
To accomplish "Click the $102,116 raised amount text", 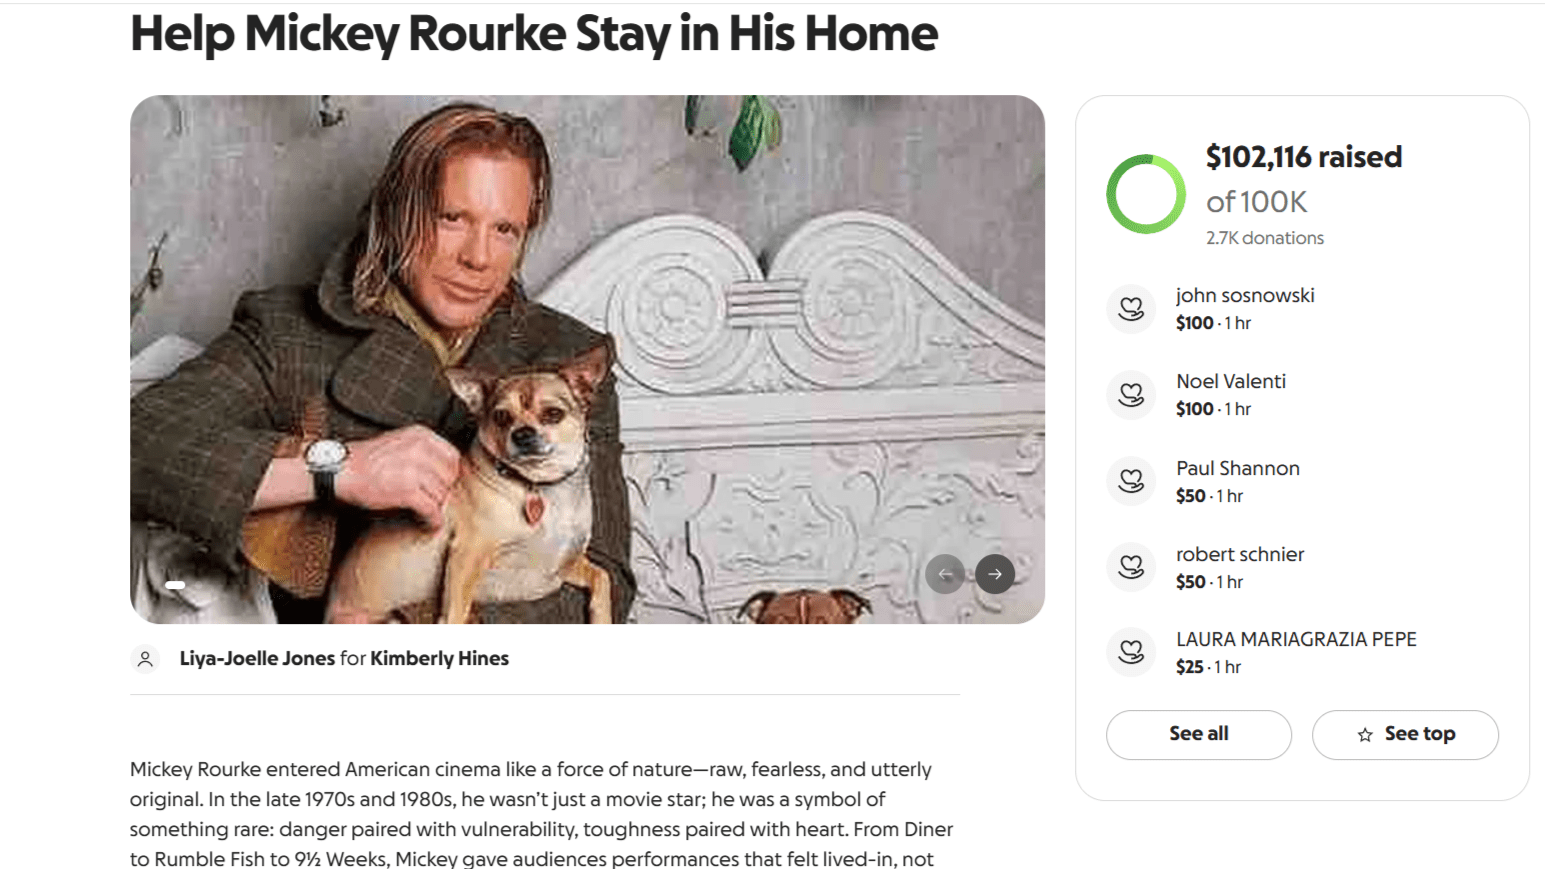I will pos(1303,157).
